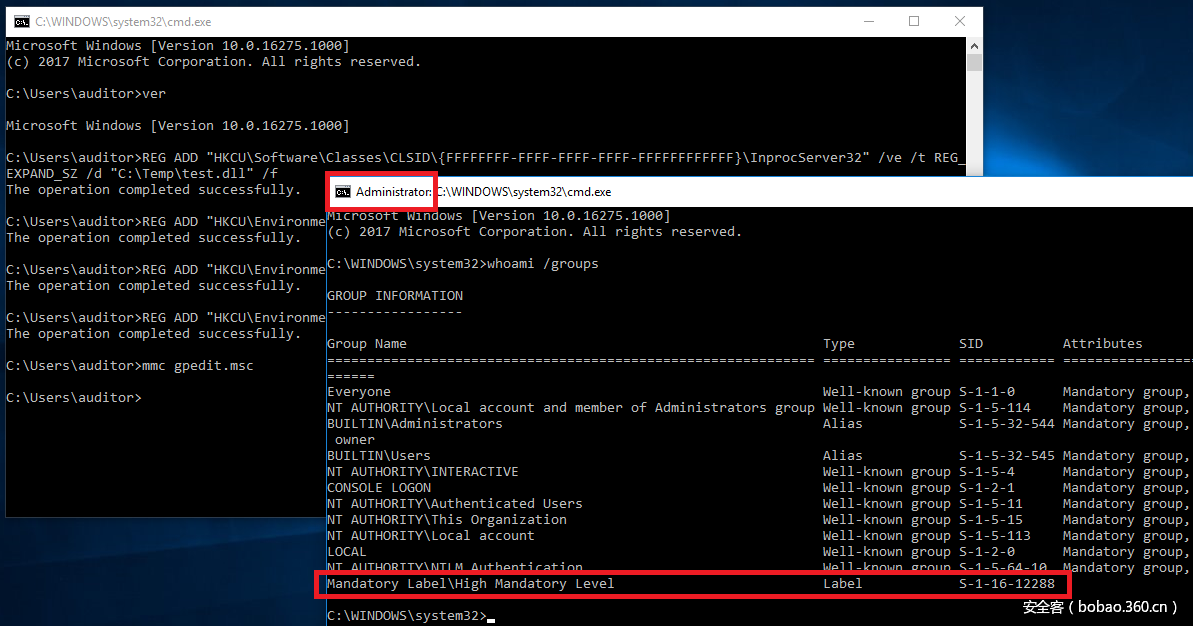Click the 'EXPAND_SZ /d "C:\Temp\test.dll" /f' line
The width and height of the screenshot is (1193, 626).
pos(142,173)
